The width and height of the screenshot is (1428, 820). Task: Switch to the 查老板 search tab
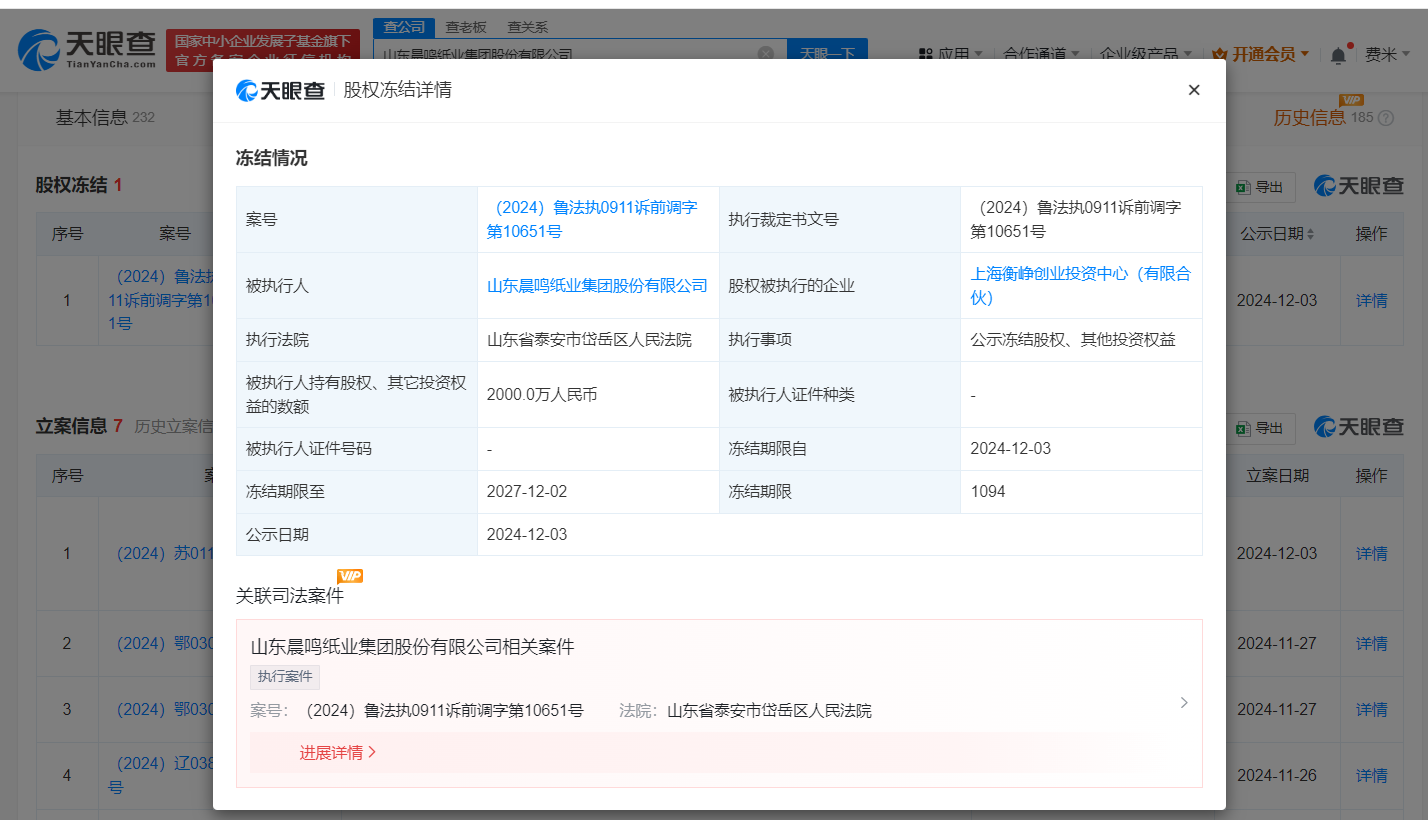tap(466, 27)
